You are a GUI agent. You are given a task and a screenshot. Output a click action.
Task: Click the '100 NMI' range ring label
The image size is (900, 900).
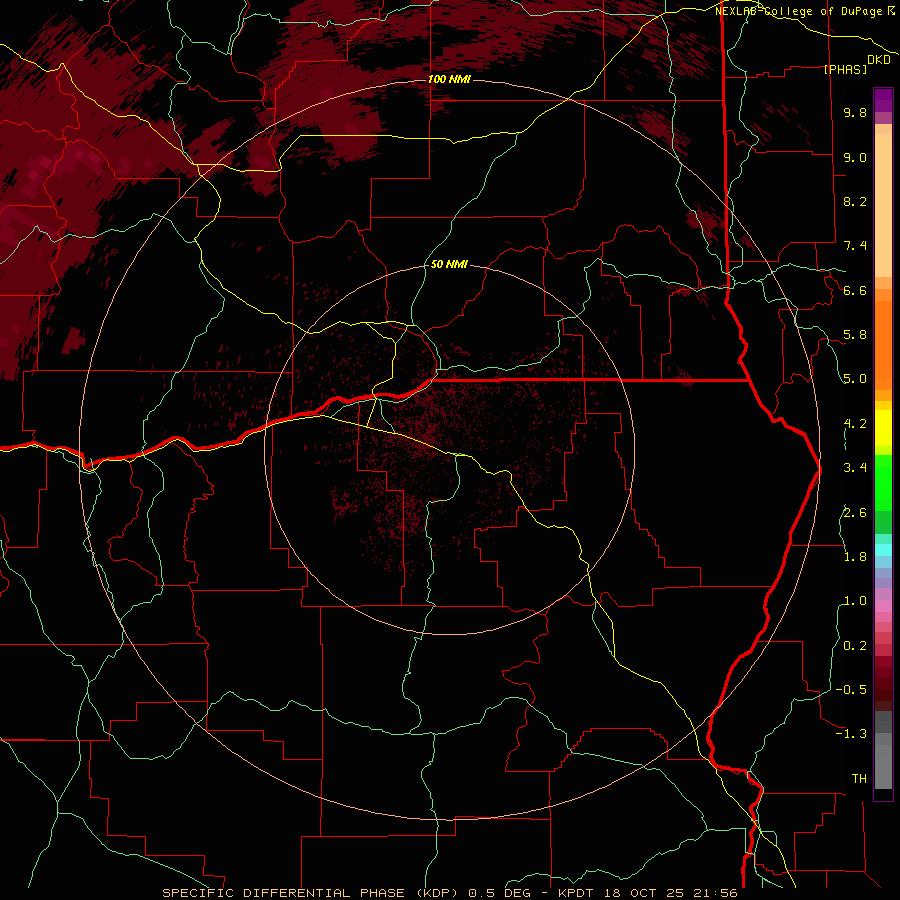449,79
